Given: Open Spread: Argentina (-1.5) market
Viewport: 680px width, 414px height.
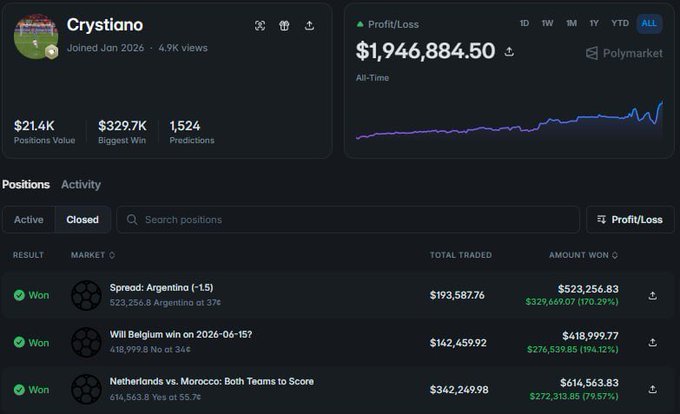Looking at the screenshot, I should pyautogui.click(x=161, y=288).
